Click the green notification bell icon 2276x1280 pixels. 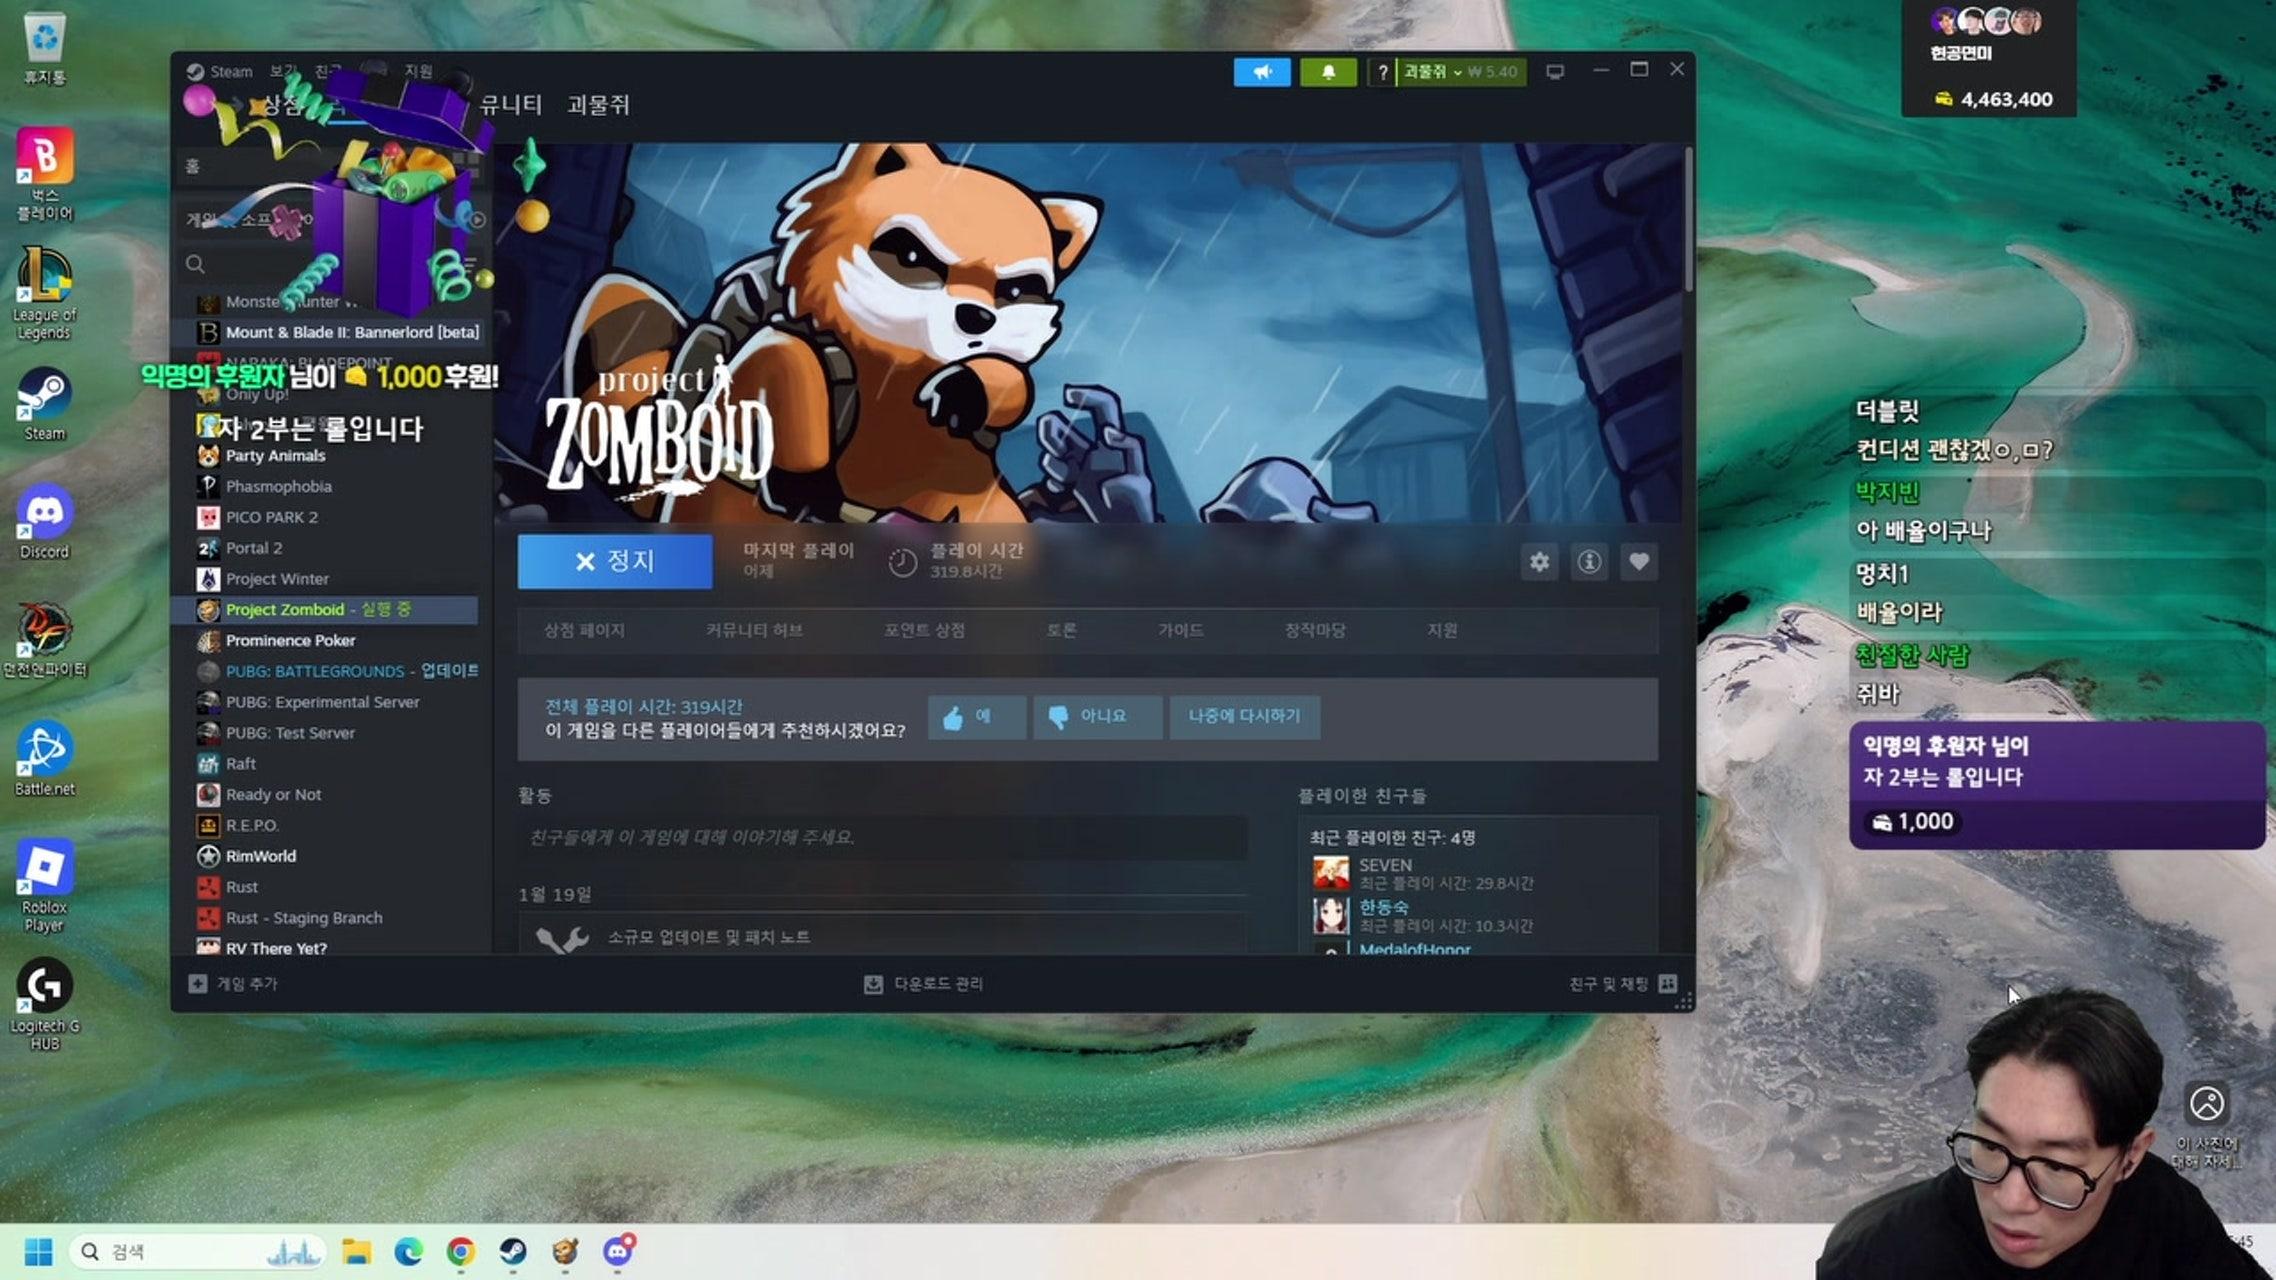(1327, 72)
